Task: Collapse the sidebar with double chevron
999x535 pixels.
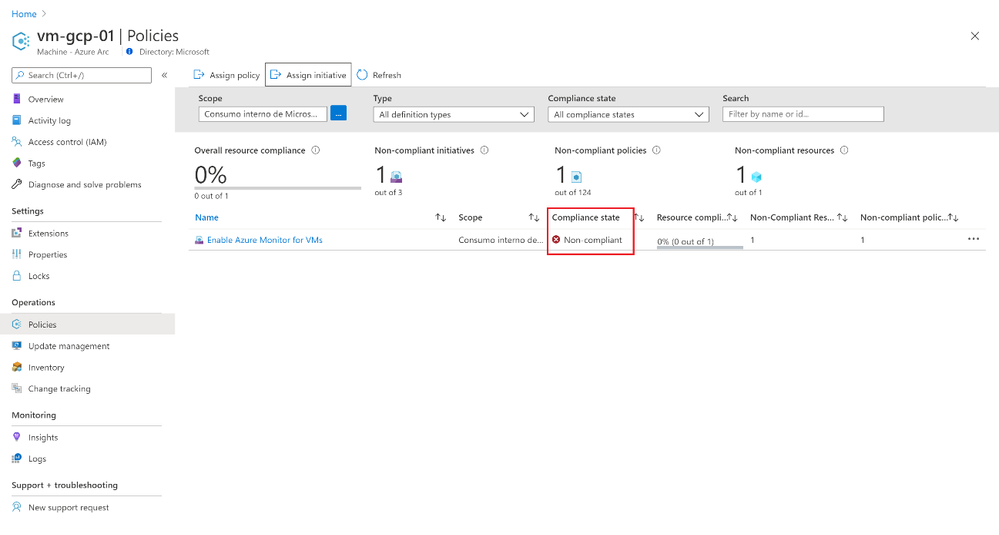Action: point(164,75)
